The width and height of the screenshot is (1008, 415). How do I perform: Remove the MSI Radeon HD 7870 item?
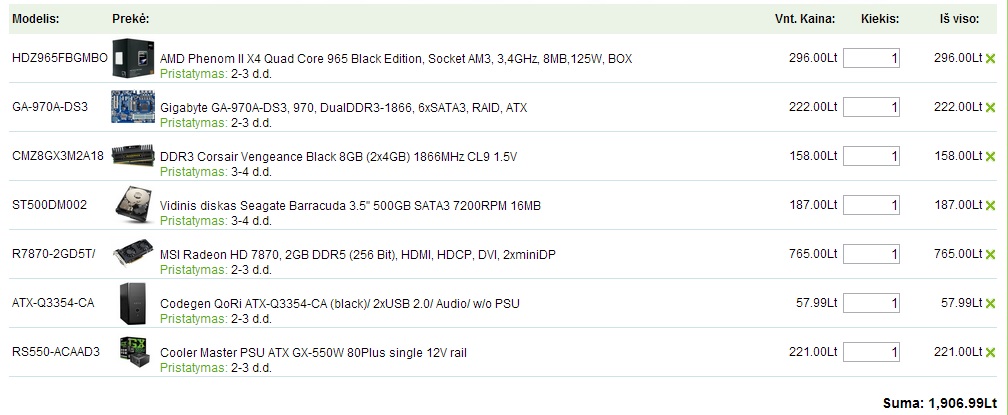point(990,254)
